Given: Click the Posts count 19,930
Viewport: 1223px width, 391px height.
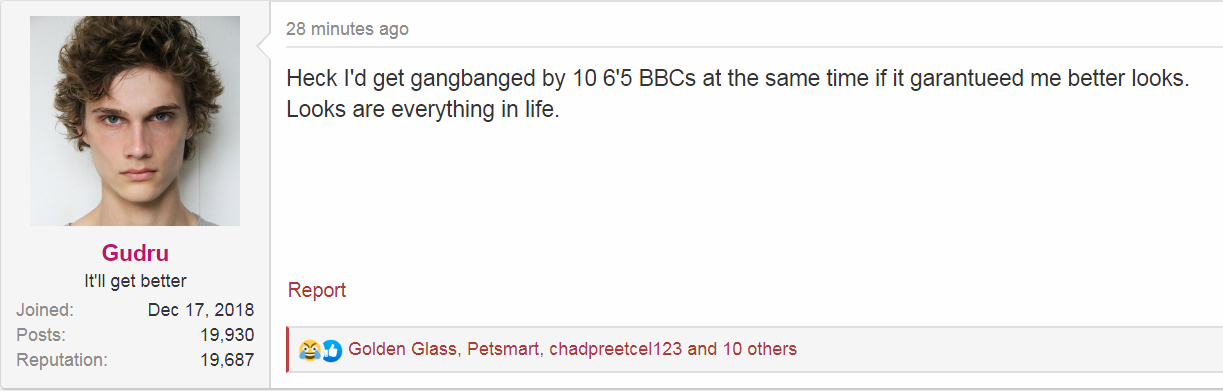Looking at the screenshot, I should (227, 335).
